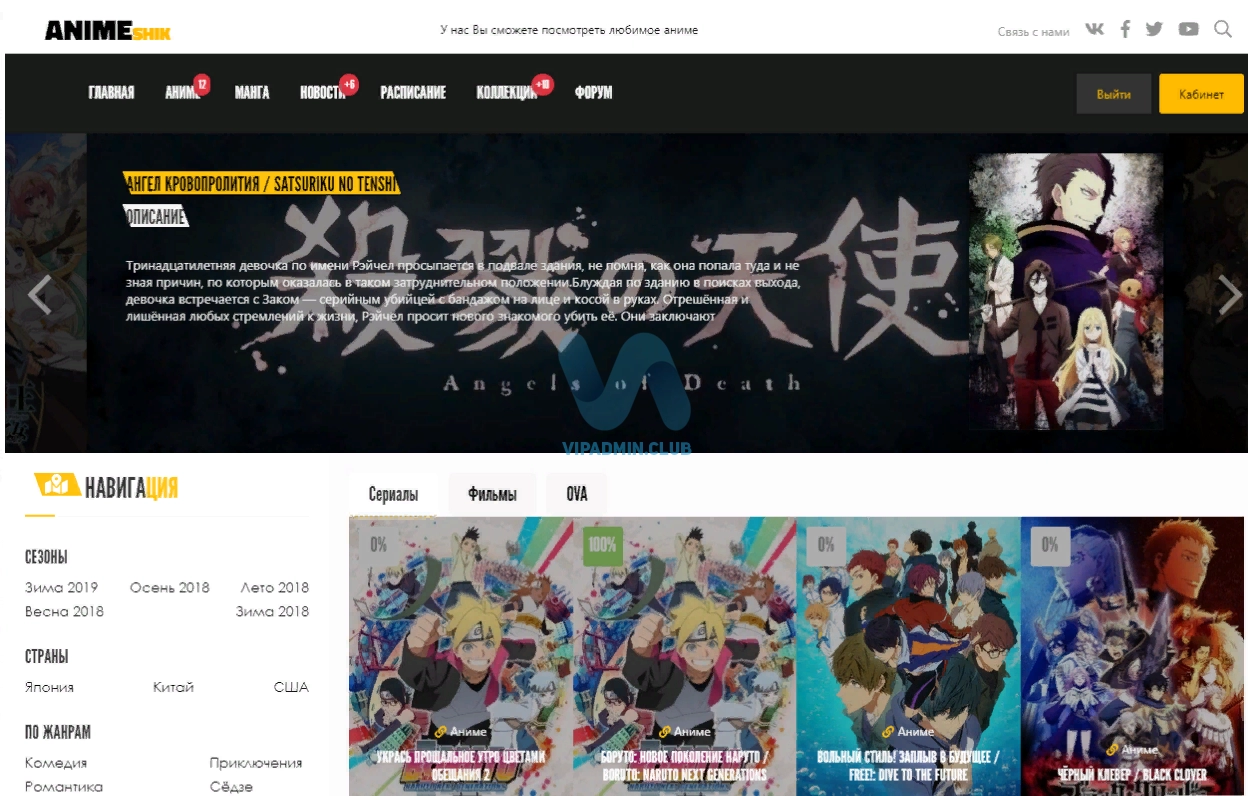Open the Манга menu item

(252, 93)
